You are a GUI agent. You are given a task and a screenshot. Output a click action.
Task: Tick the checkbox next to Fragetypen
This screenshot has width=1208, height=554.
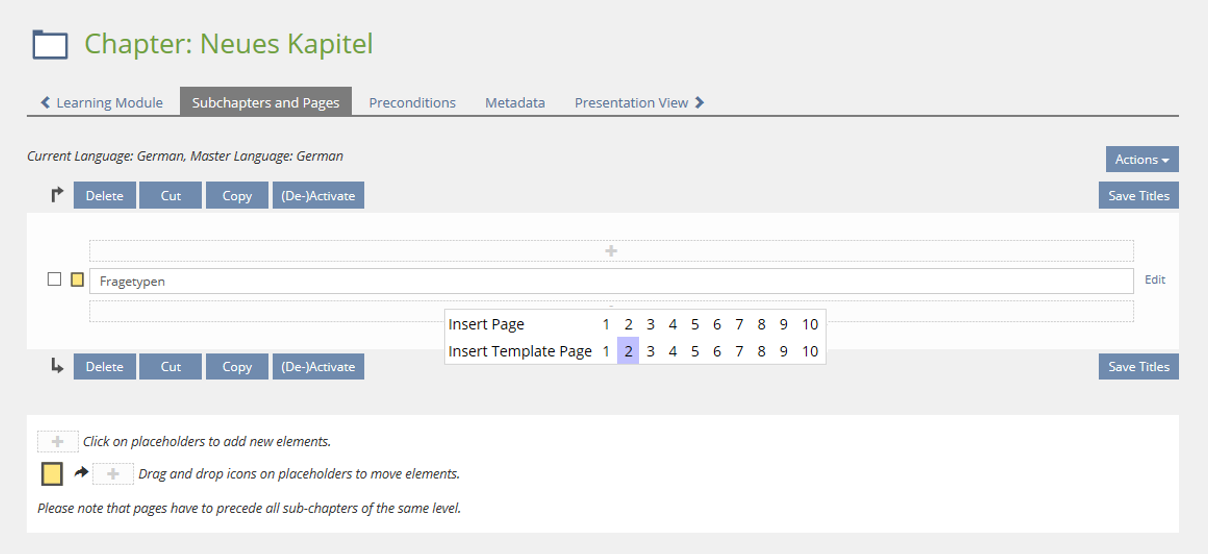[55, 280]
